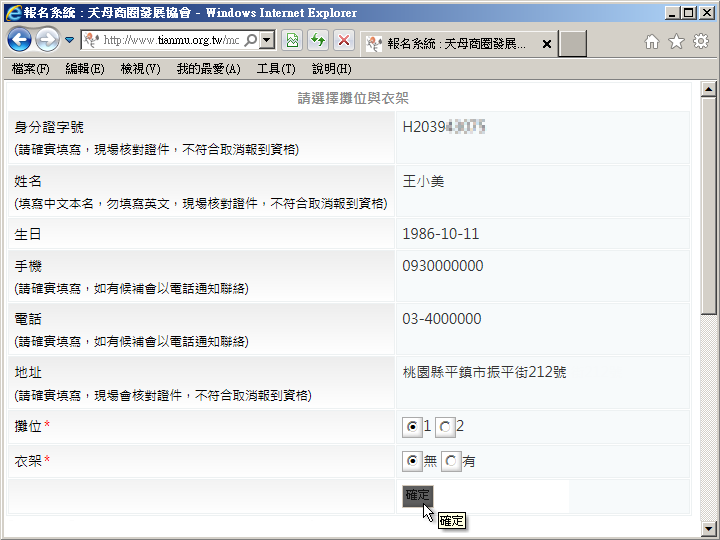Open the Tools gear icon
The height and width of the screenshot is (540, 720).
point(701,42)
